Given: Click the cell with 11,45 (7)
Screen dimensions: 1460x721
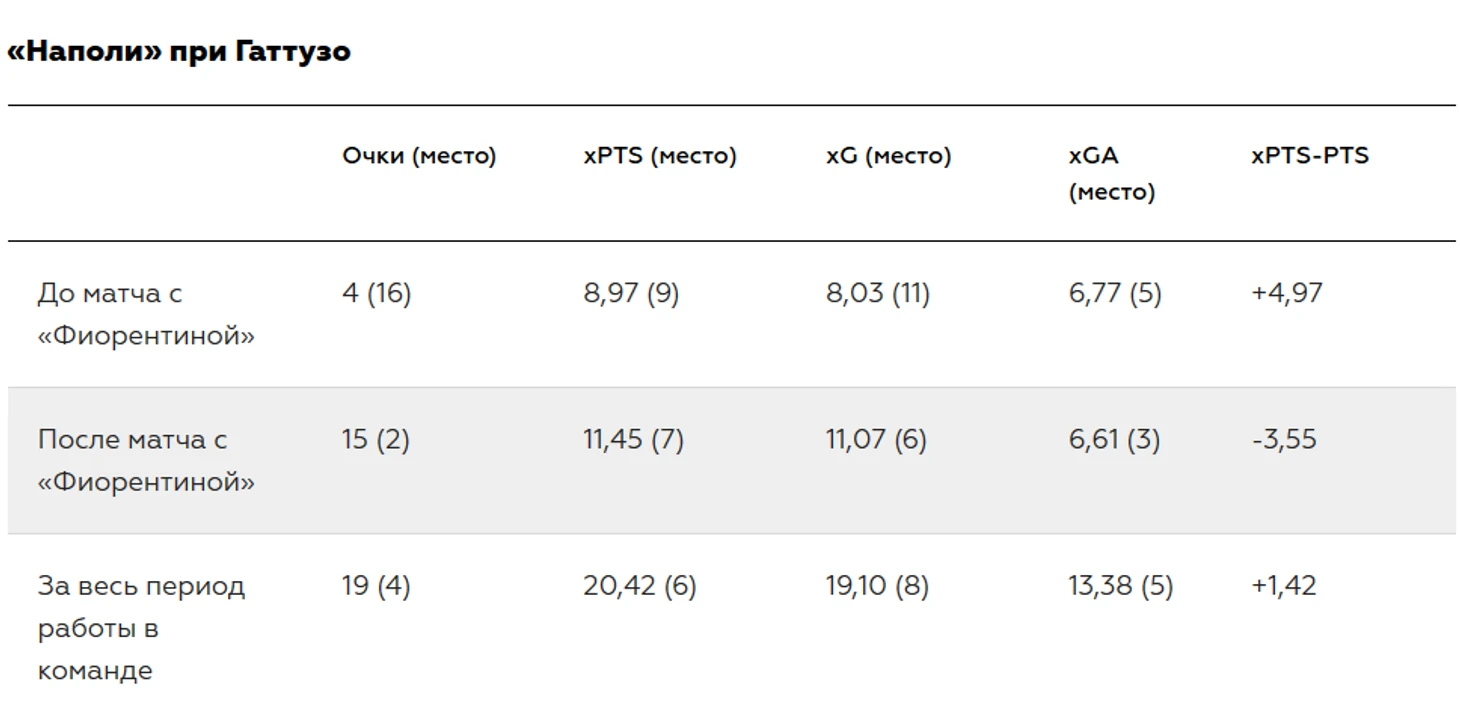Looking at the screenshot, I should click(x=634, y=439).
